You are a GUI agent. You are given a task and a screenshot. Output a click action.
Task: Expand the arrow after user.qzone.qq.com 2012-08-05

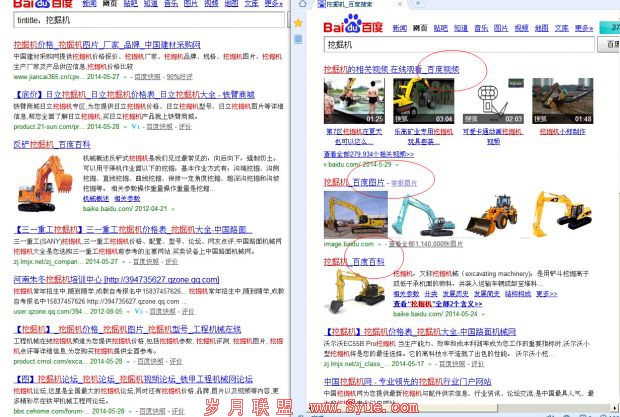(128, 311)
